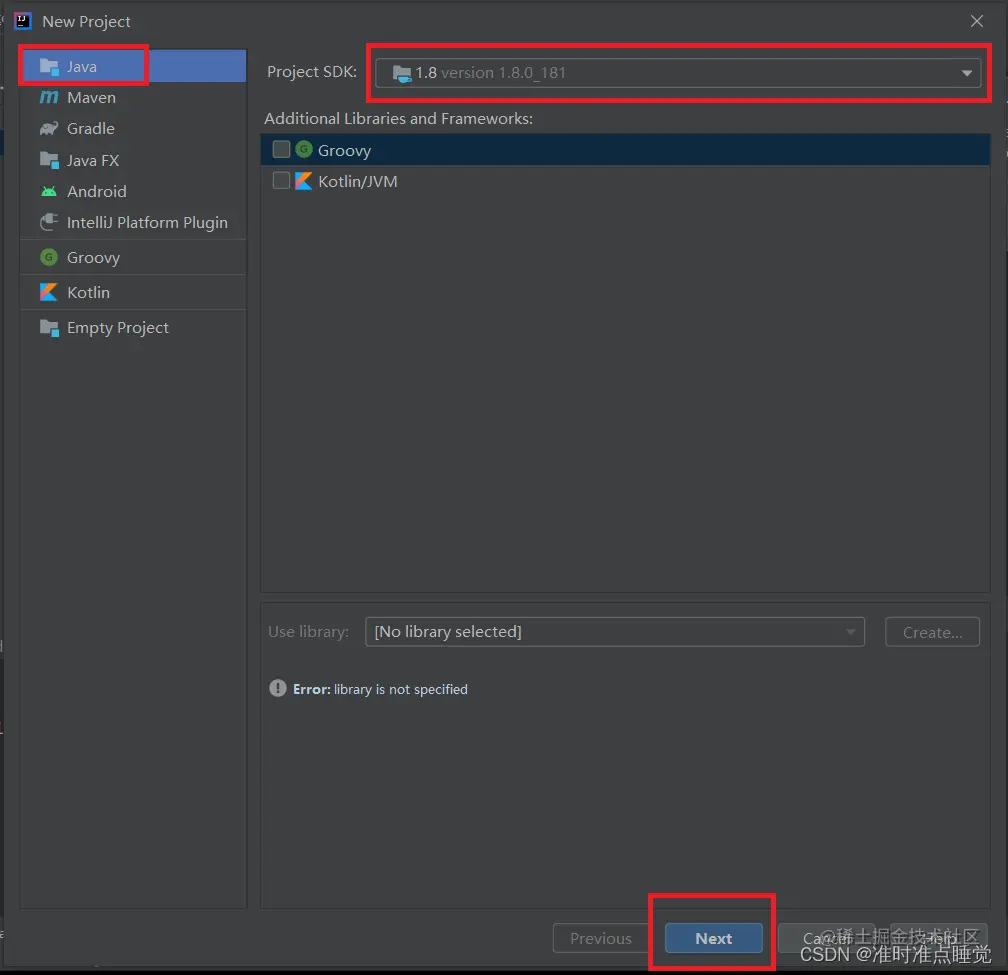Enable the Groovy library checkbox
Viewport: 1008px width, 975px height.
coord(281,150)
